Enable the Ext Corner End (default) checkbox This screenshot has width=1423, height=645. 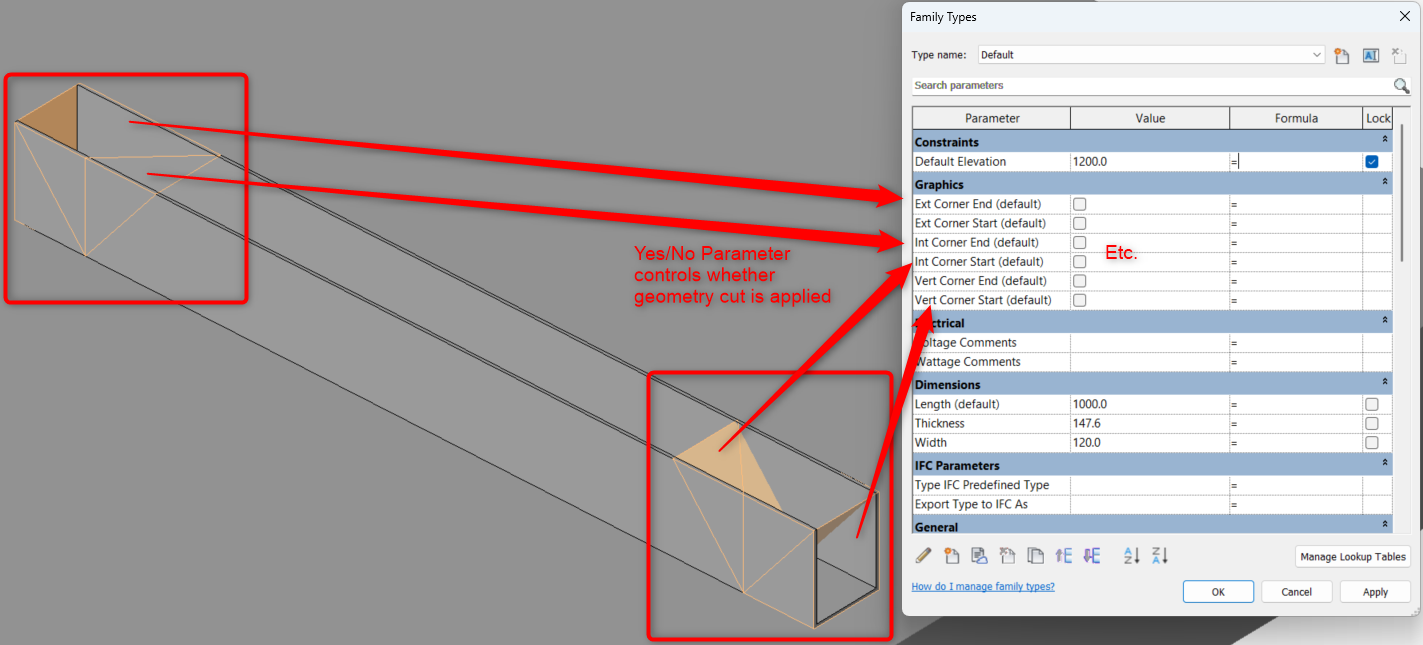pyautogui.click(x=1079, y=203)
